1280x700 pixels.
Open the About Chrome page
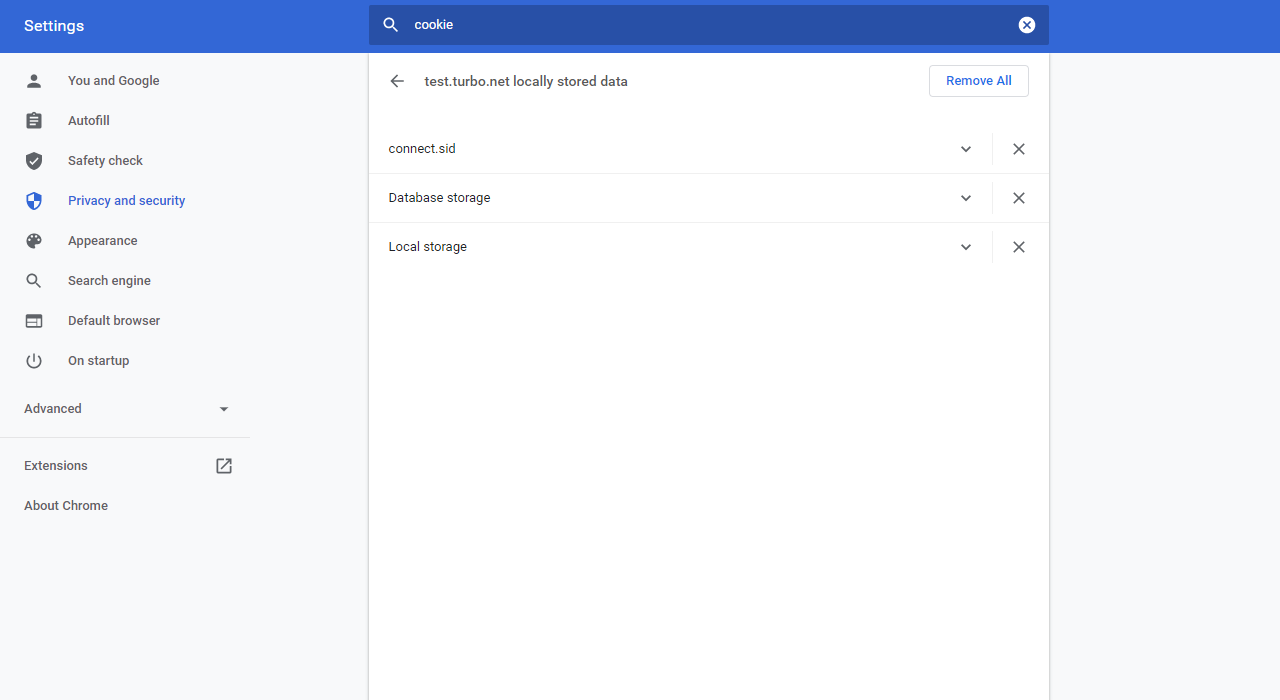pos(66,506)
